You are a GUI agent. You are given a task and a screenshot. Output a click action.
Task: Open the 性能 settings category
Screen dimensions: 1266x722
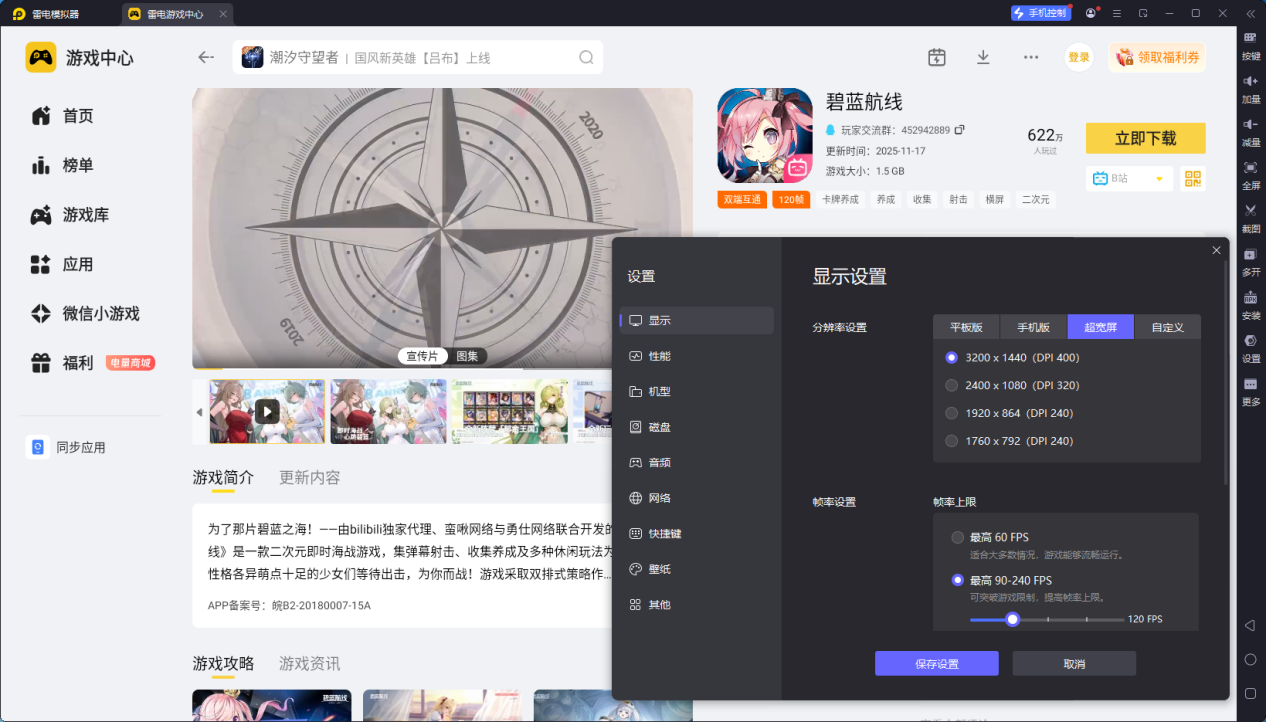click(659, 356)
